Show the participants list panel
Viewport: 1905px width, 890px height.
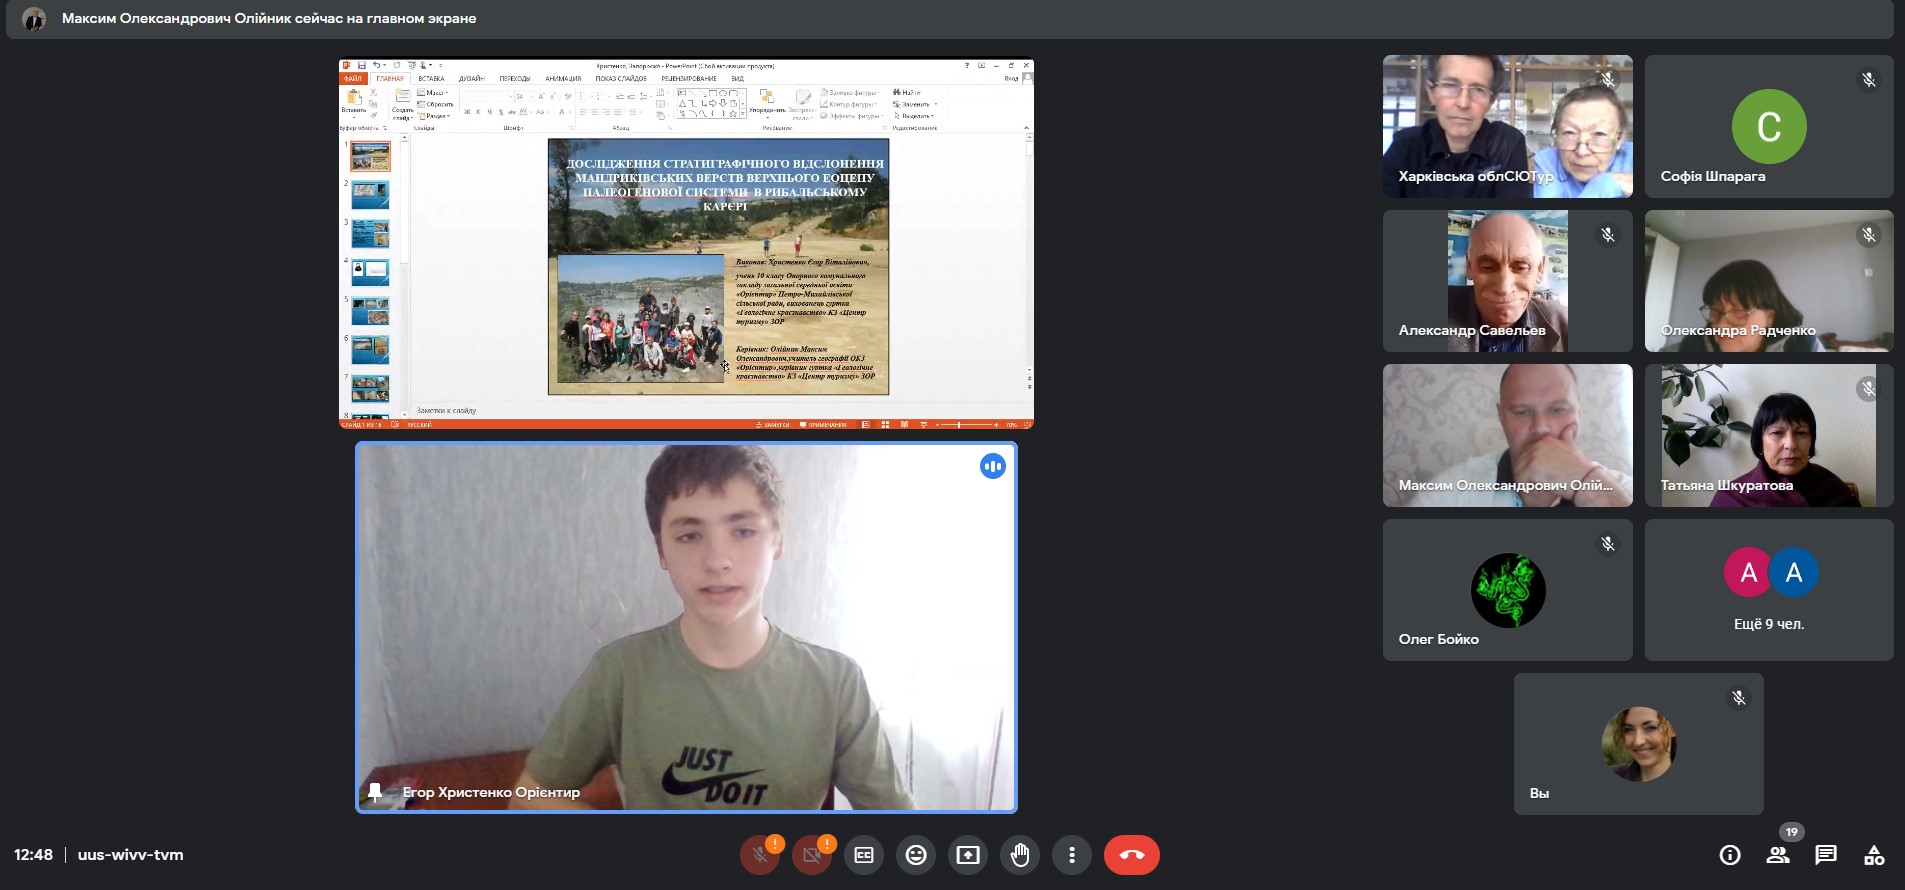[x=1778, y=855]
